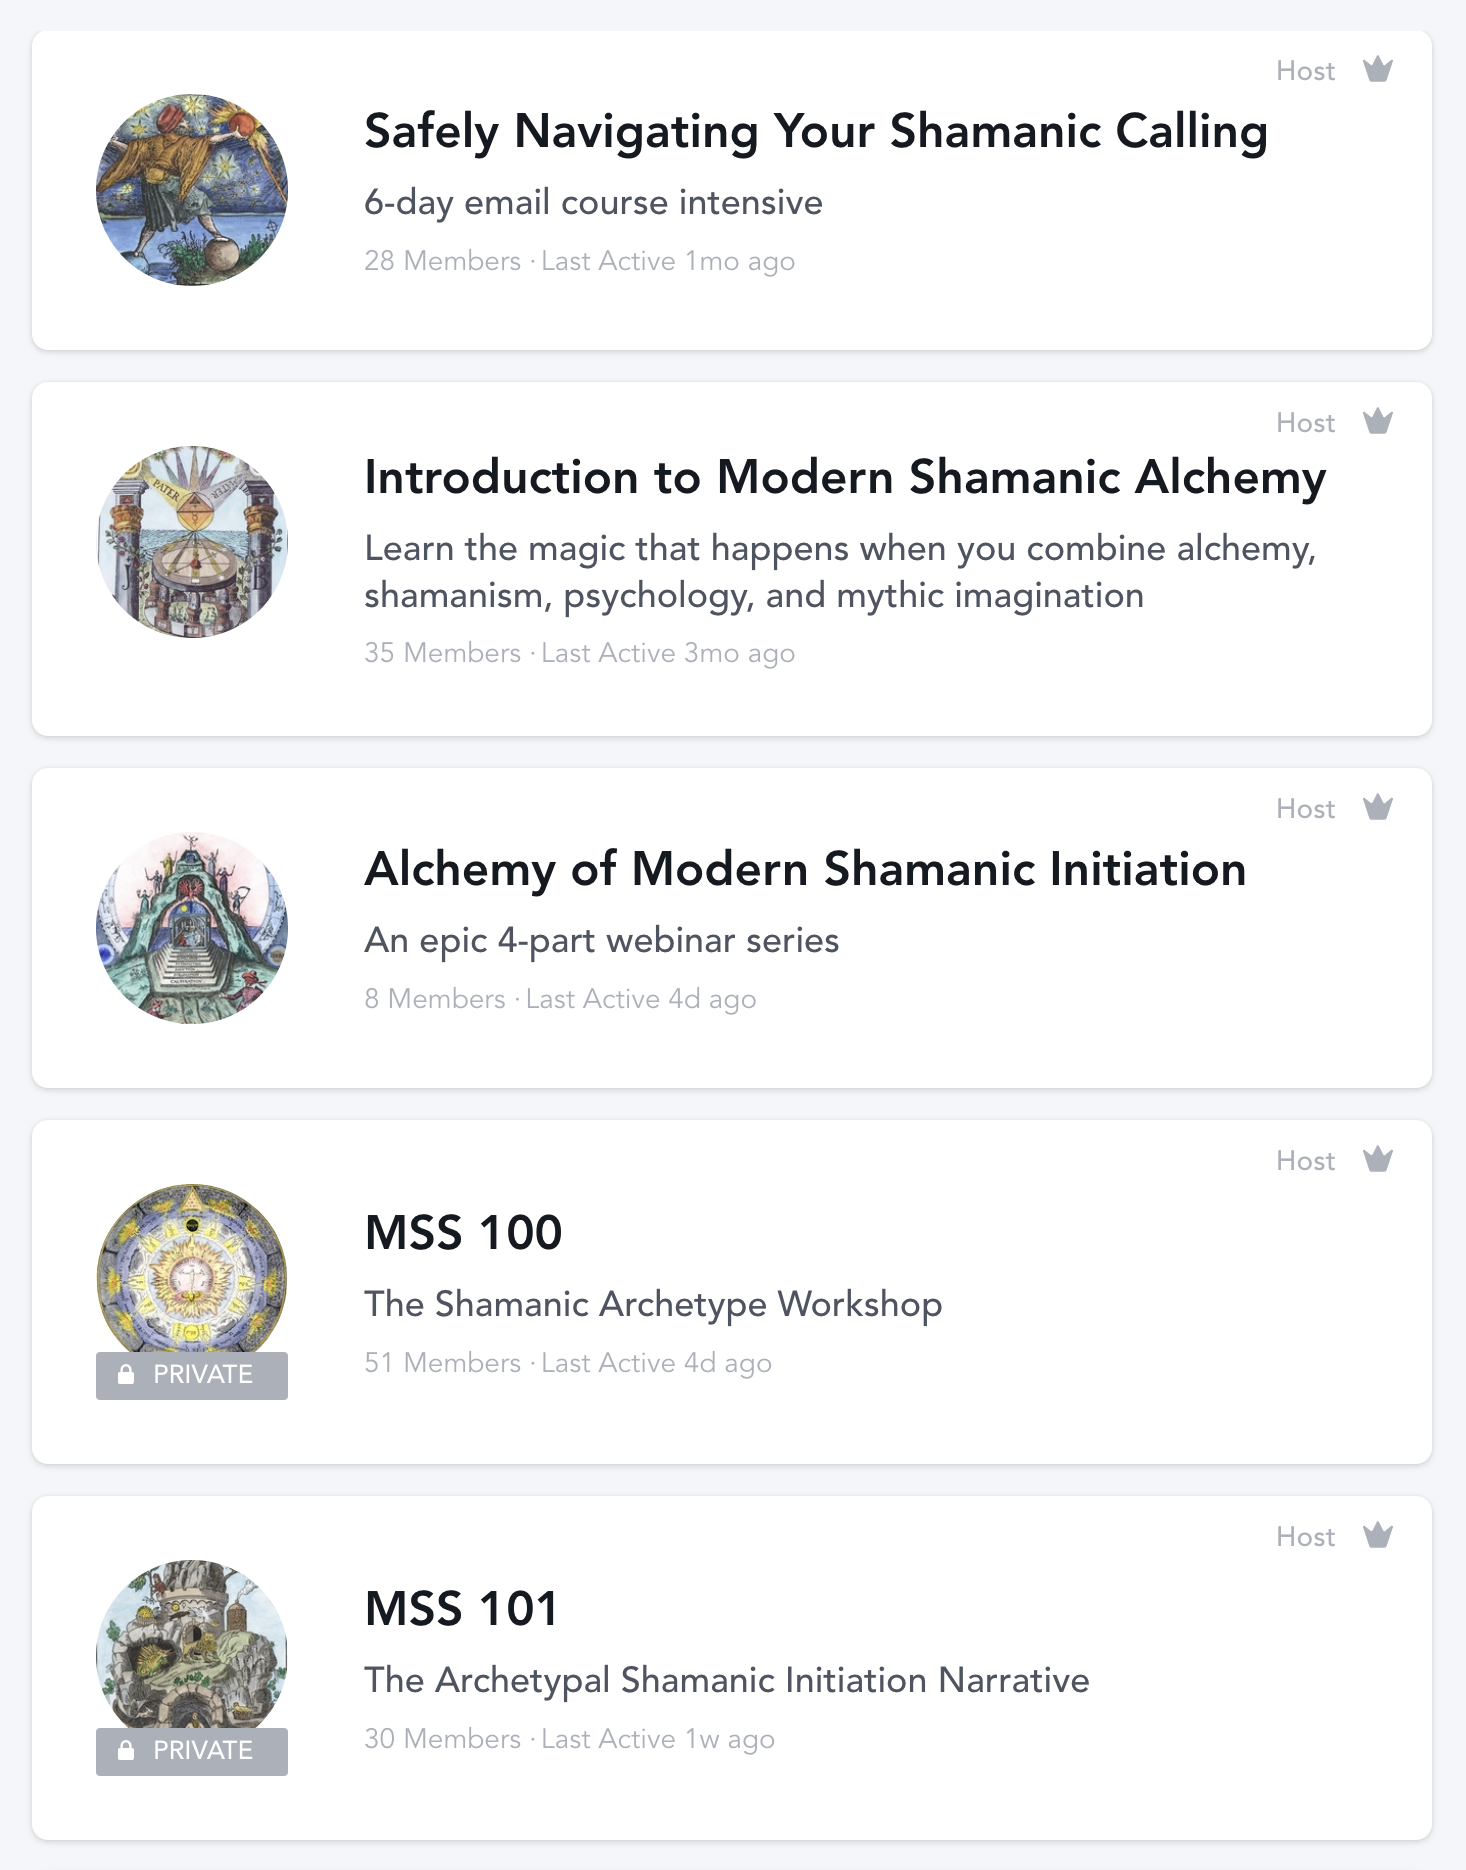Click the crown icon on MSS 100 card
Screen dimensions: 1466x1870
(1378, 1160)
